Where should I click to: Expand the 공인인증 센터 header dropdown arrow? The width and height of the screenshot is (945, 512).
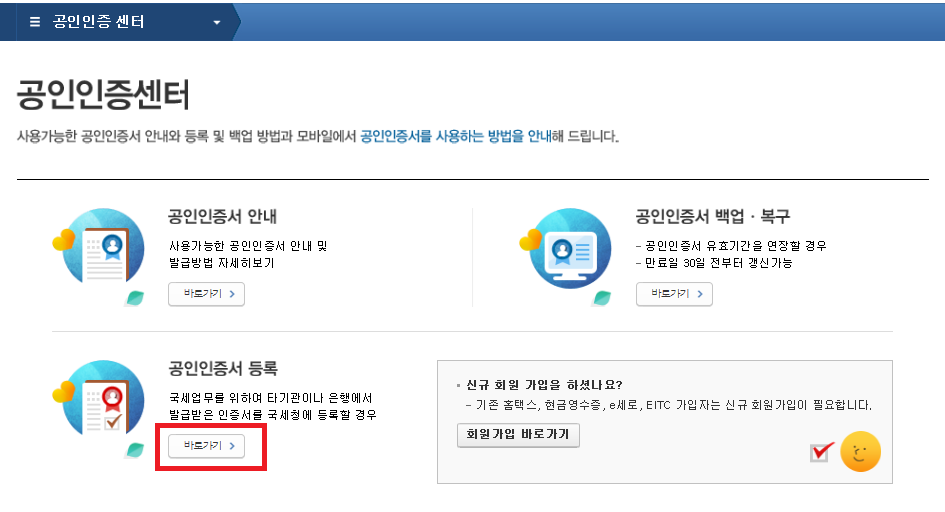217,22
